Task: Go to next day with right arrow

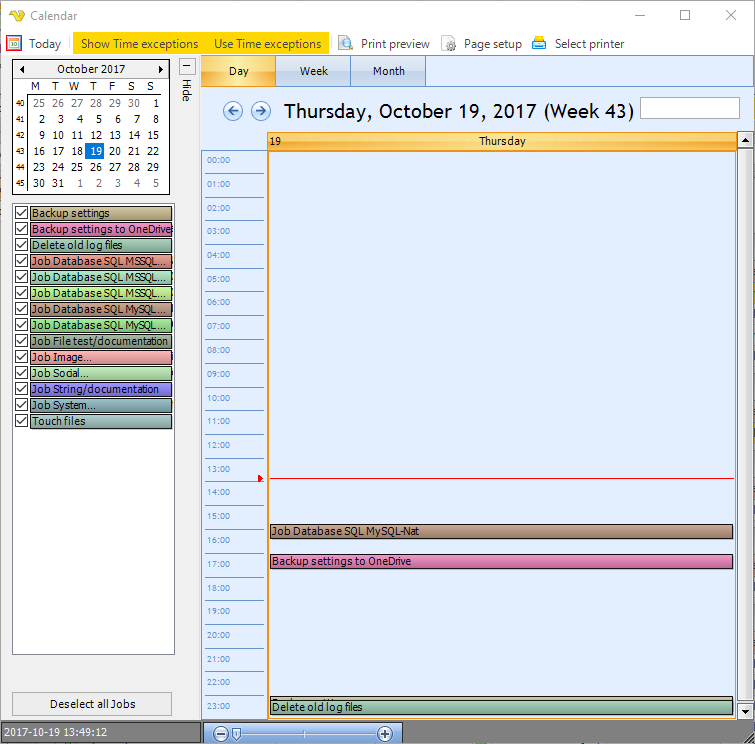Action: point(261,111)
